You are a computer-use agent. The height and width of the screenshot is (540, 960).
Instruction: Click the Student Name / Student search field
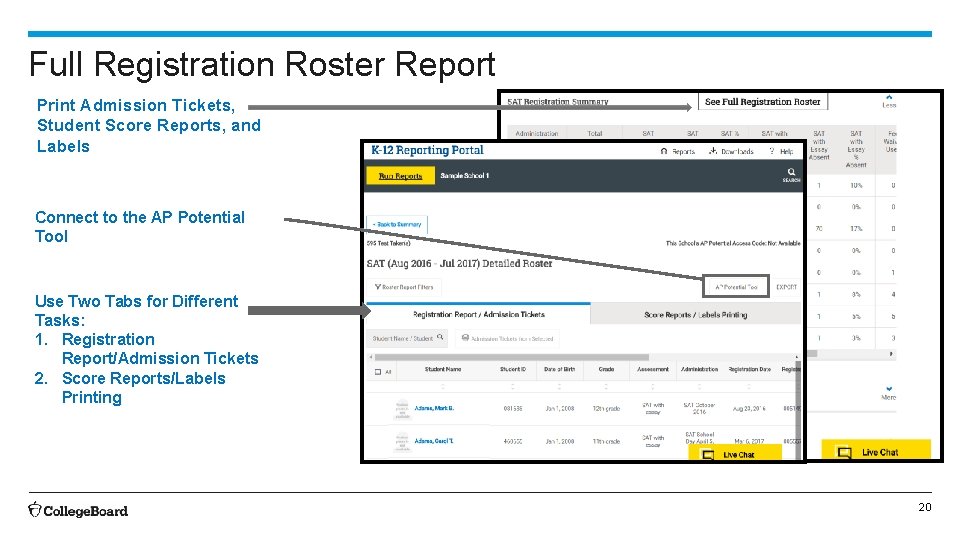pyautogui.click(x=407, y=338)
